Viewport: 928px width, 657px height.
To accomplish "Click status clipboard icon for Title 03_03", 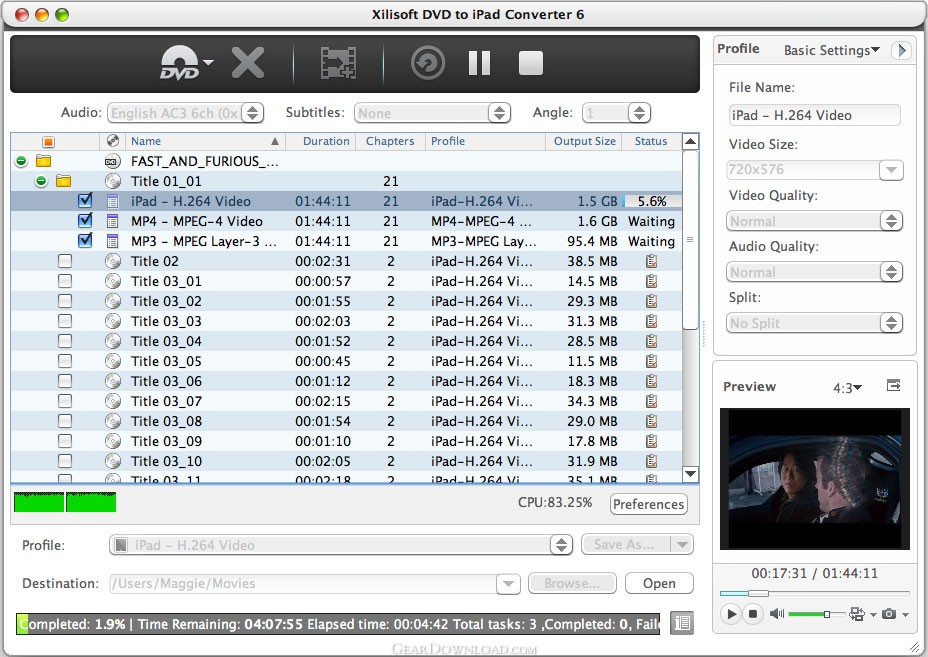I will coord(652,321).
